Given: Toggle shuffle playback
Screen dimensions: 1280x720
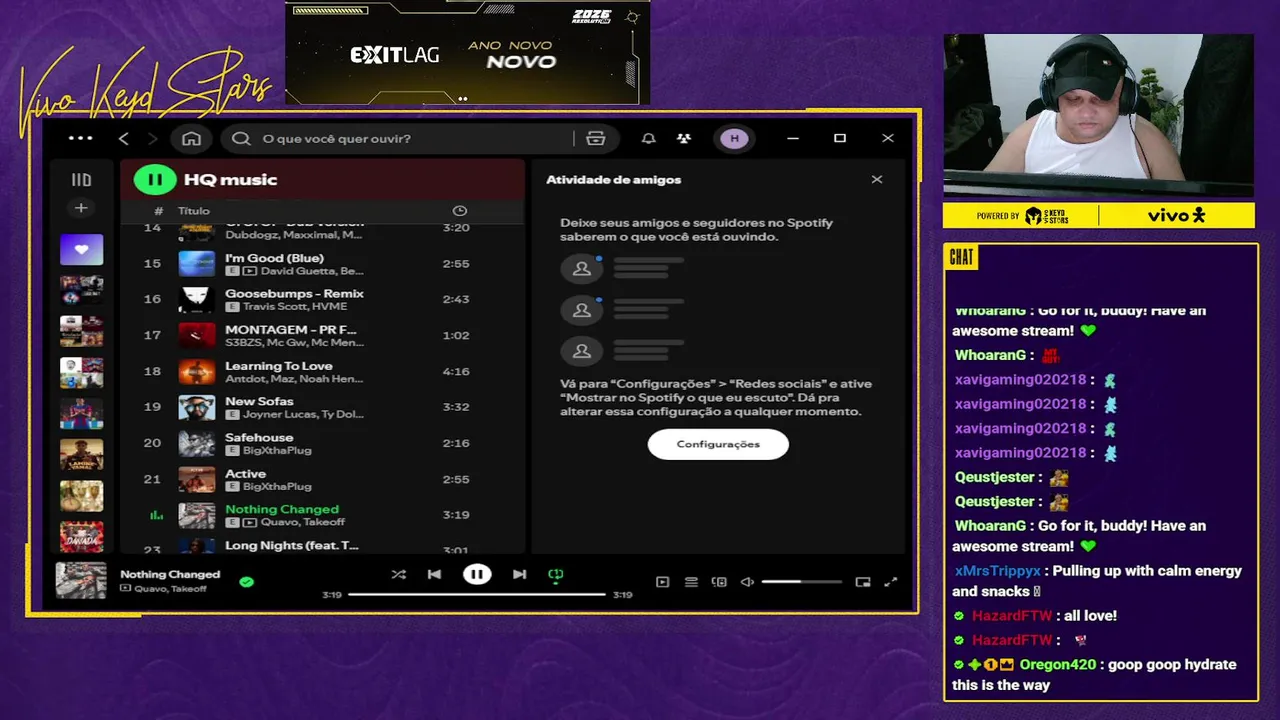Looking at the screenshot, I should pos(398,574).
